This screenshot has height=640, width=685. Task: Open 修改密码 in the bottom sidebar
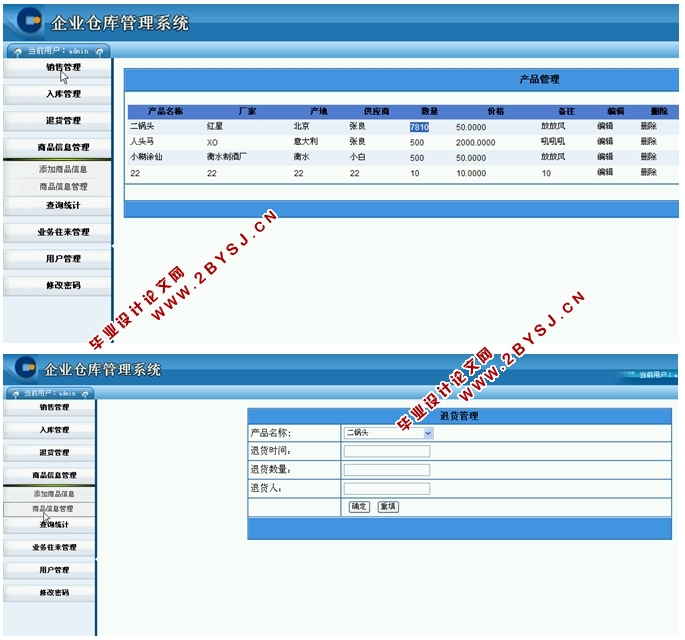(x=49, y=593)
